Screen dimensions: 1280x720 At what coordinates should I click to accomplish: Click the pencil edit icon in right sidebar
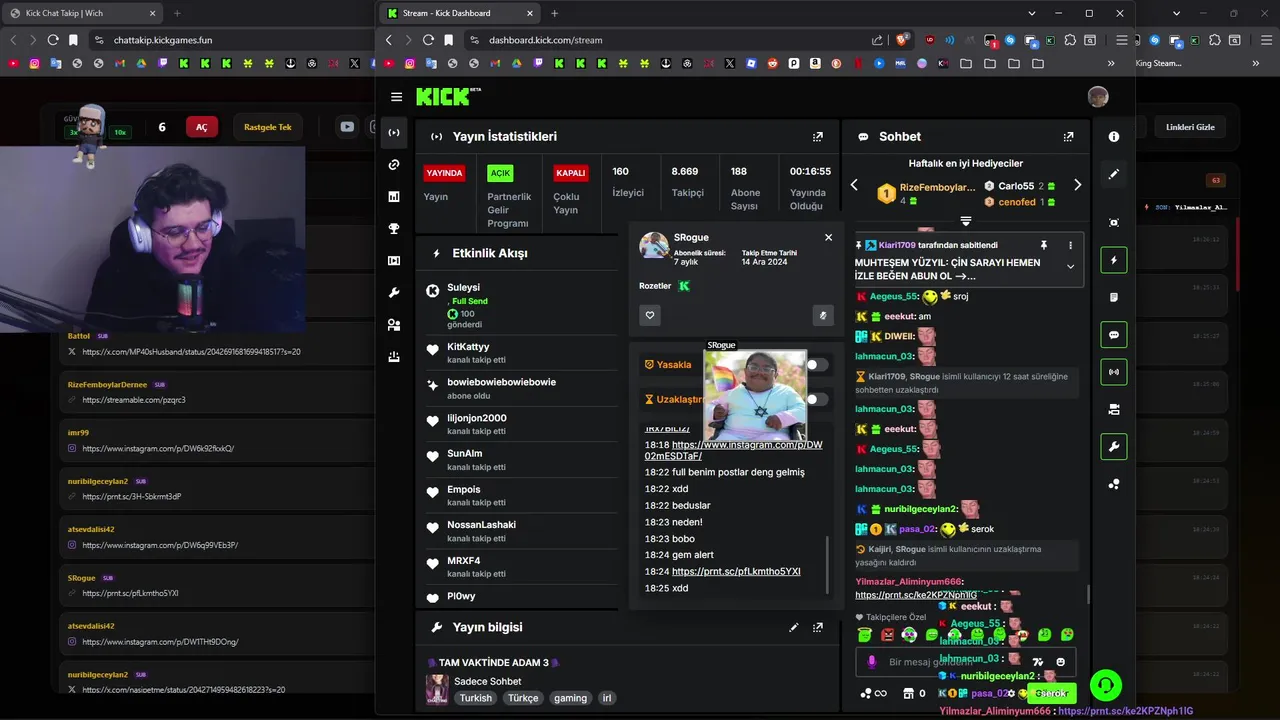tap(1114, 174)
